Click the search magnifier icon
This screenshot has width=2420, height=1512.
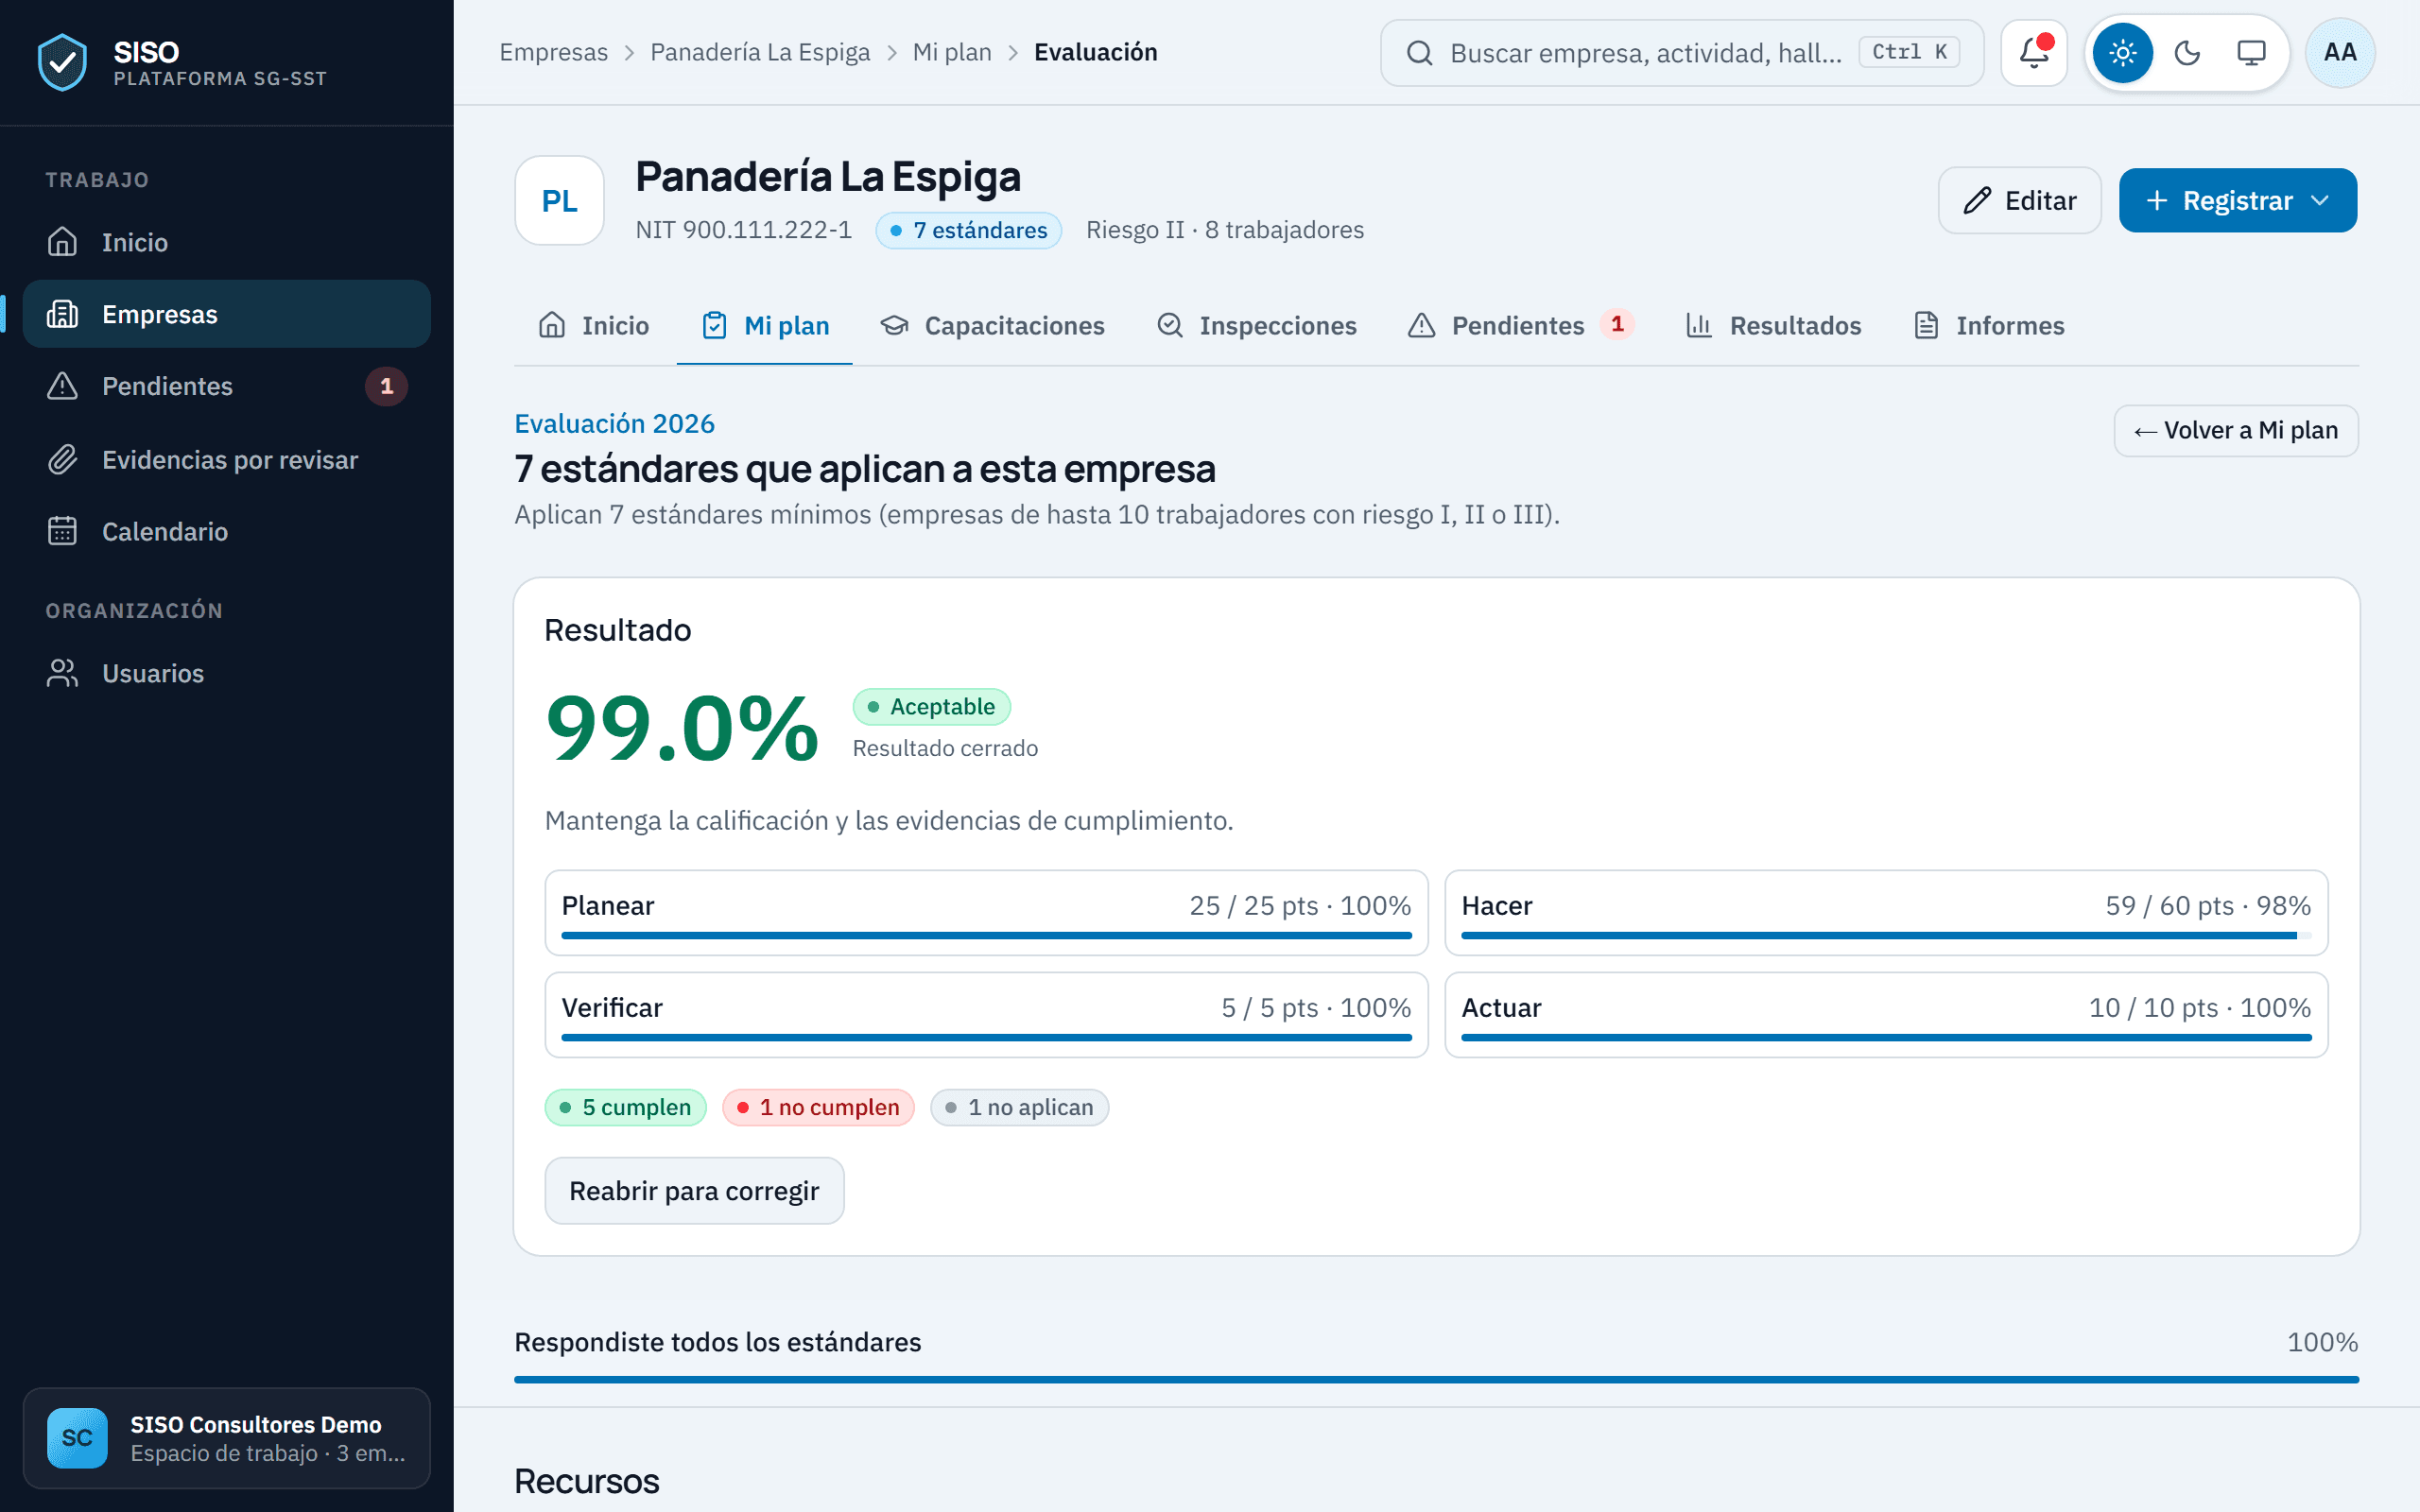1419,53
